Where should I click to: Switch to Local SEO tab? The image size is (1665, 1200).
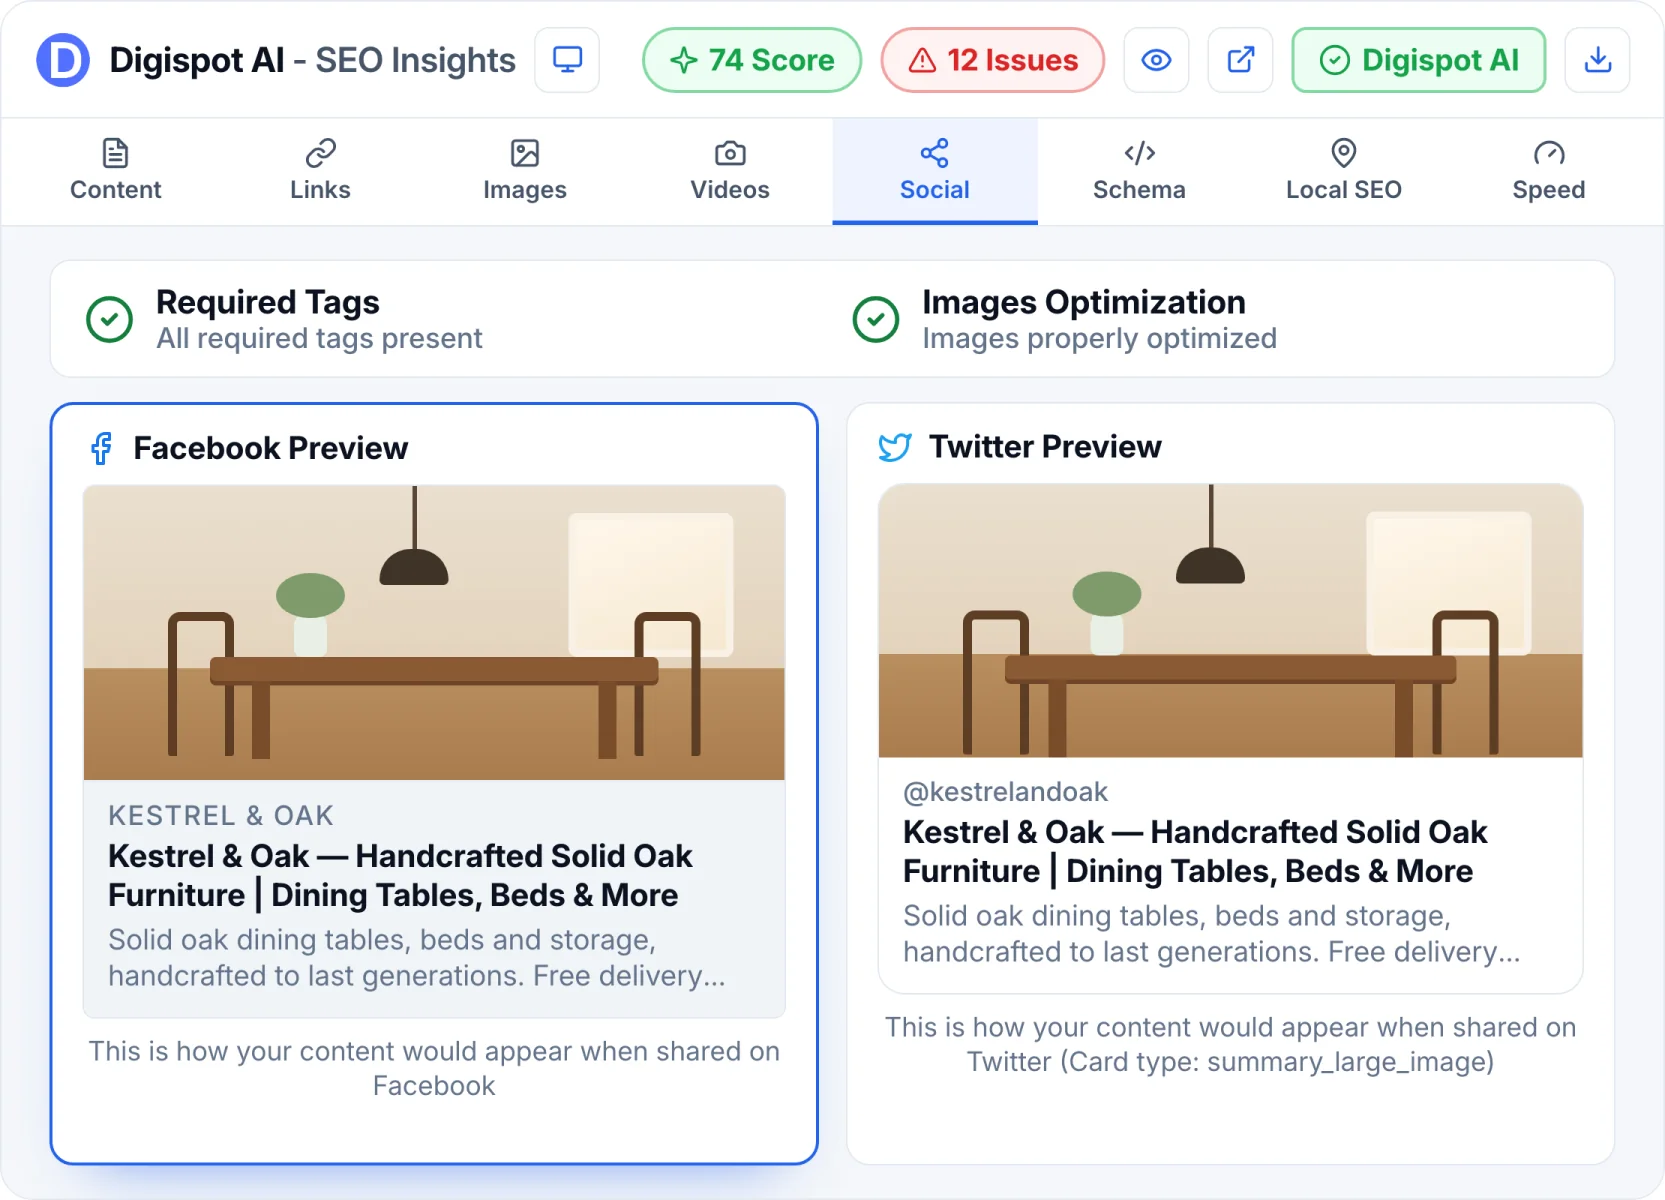tap(1344, 171)
